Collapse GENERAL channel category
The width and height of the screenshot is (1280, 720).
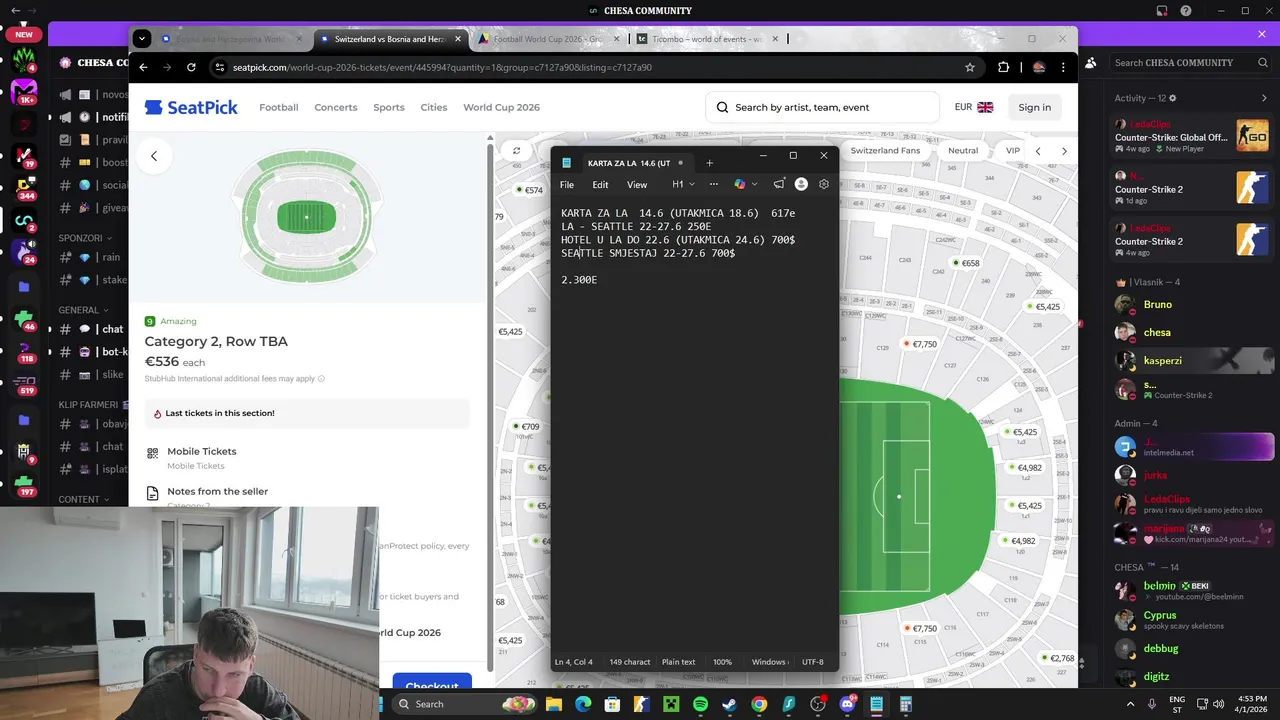pyautogui.click(x=84, y=310)
